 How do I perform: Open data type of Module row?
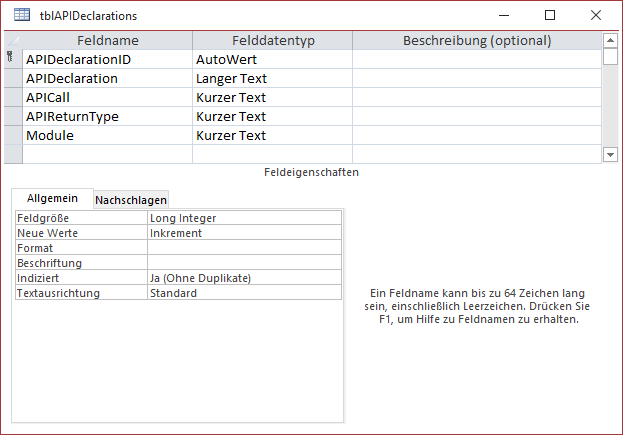273,135
